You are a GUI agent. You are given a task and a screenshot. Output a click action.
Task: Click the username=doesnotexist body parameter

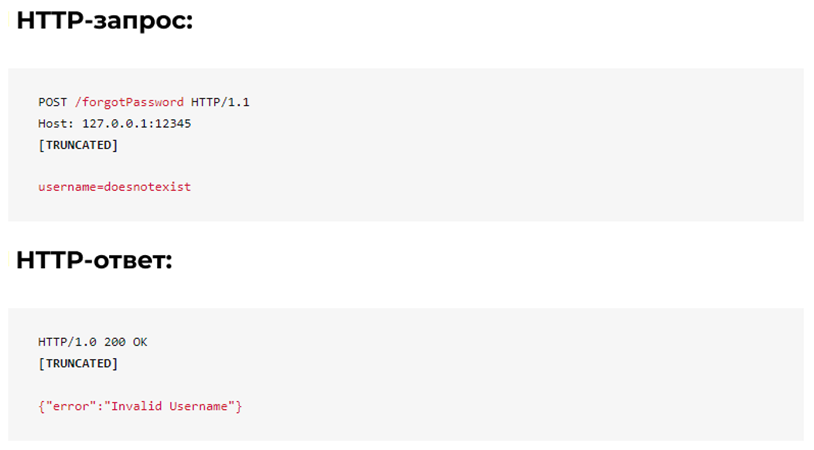coord(114,187)
